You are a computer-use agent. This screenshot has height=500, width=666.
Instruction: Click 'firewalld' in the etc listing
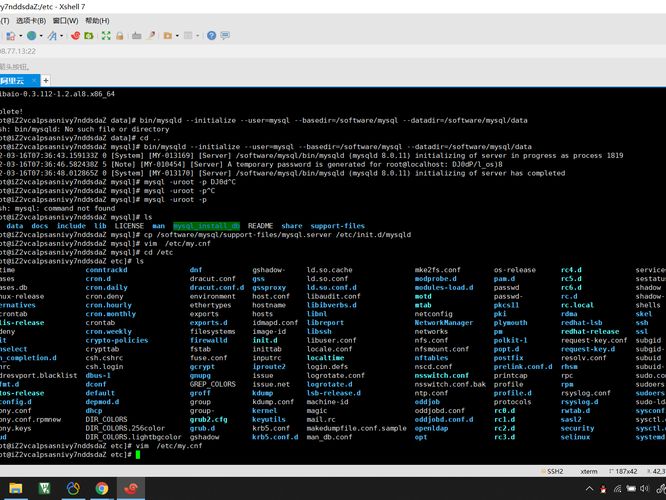click(x=209, y=340)
